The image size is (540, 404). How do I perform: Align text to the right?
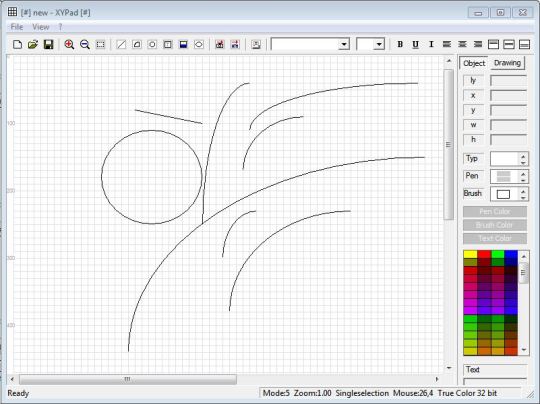tap(478, 44)
